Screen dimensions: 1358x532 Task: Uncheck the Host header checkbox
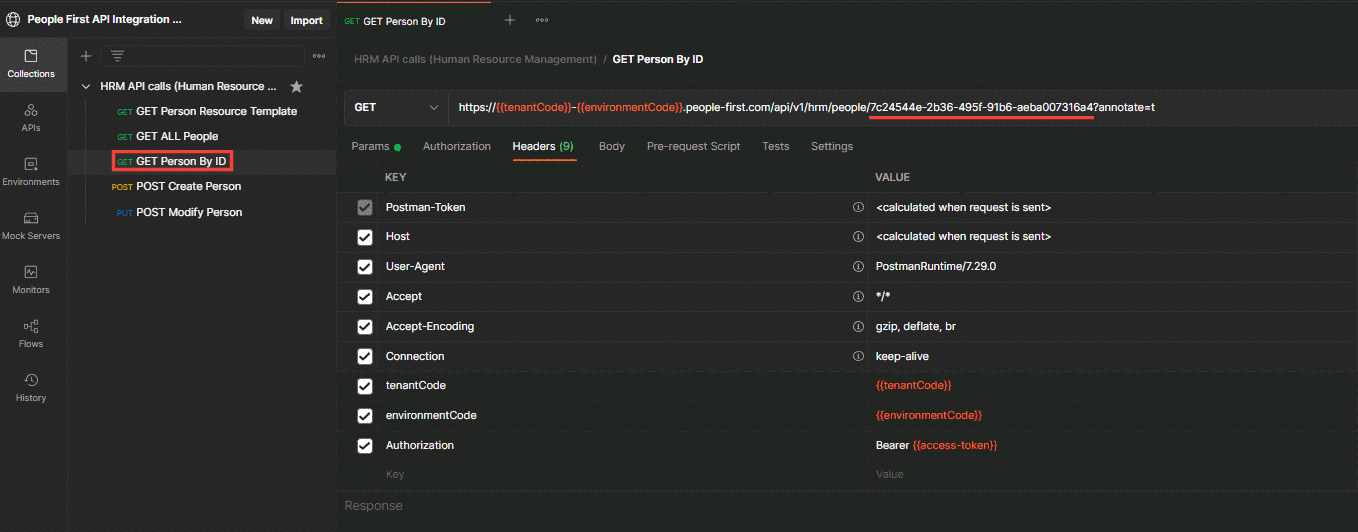(x=365, y=237)
